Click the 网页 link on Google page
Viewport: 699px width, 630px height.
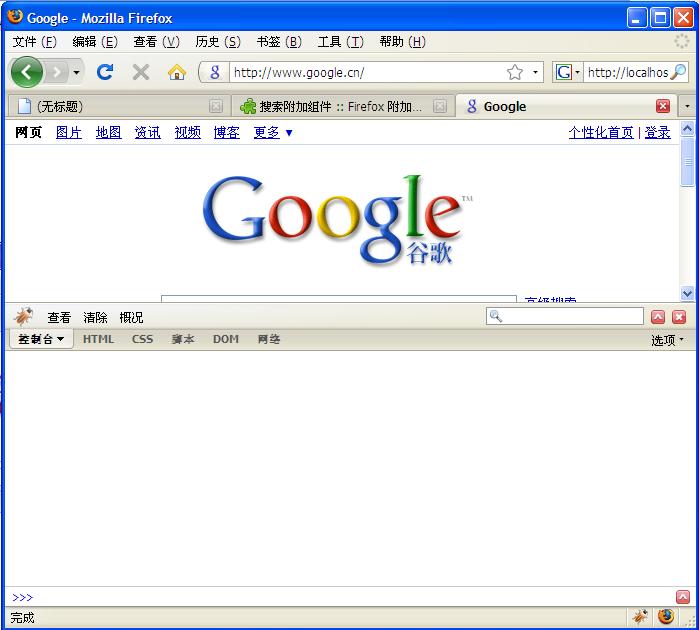click(x=29, y=132)
